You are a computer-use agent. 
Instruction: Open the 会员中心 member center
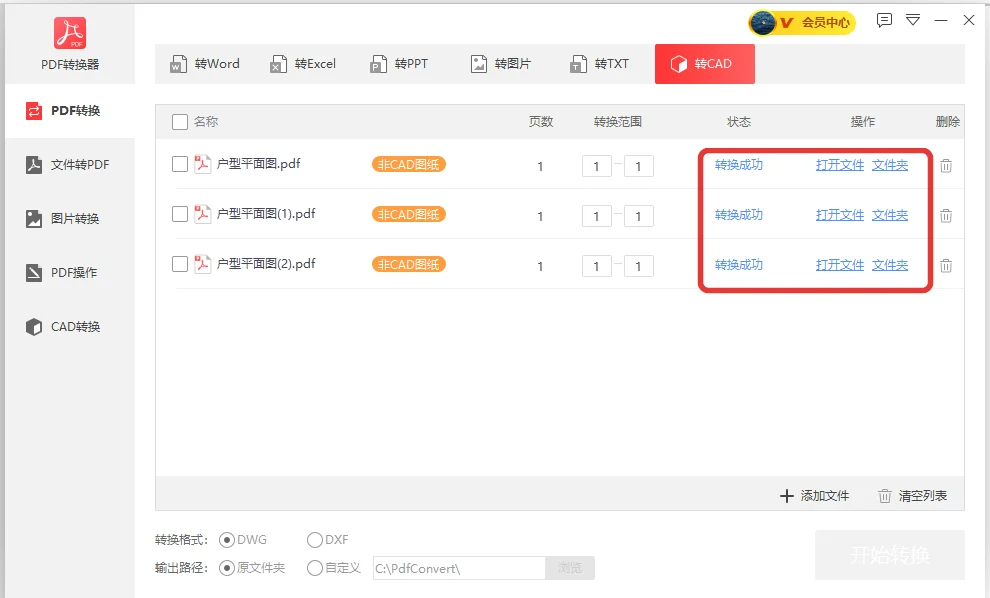802,23
